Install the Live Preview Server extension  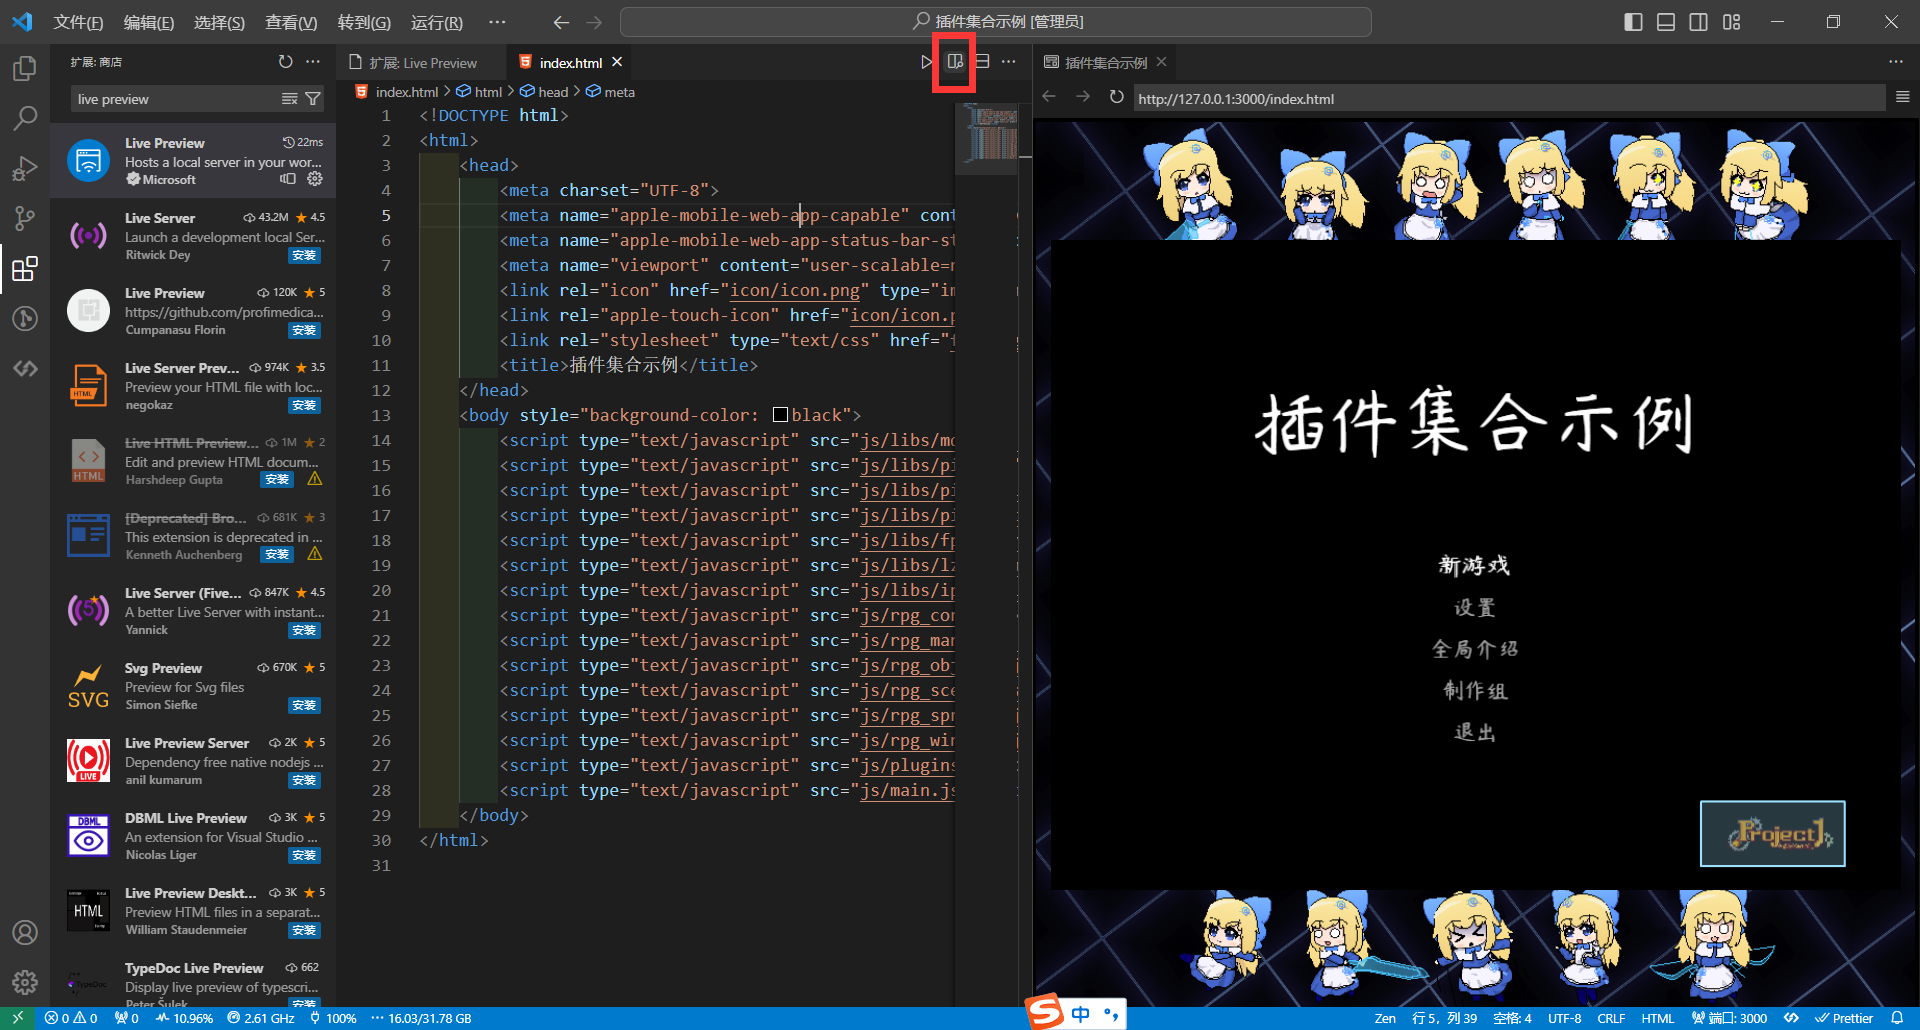(x=304, y=780)
